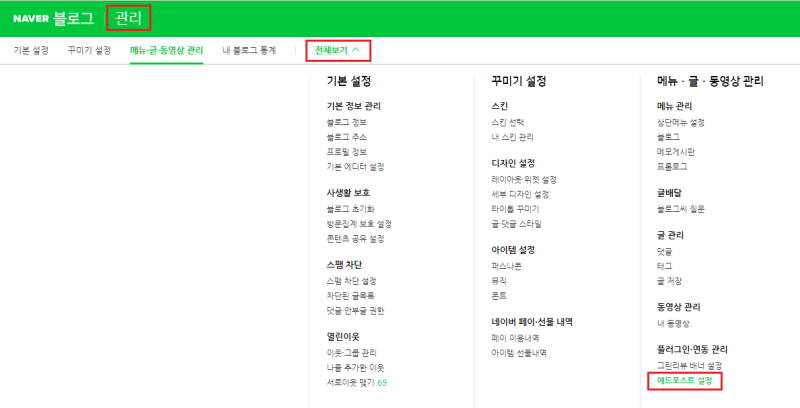Collapse the 전체보기 chevron menu

point(337,50)
